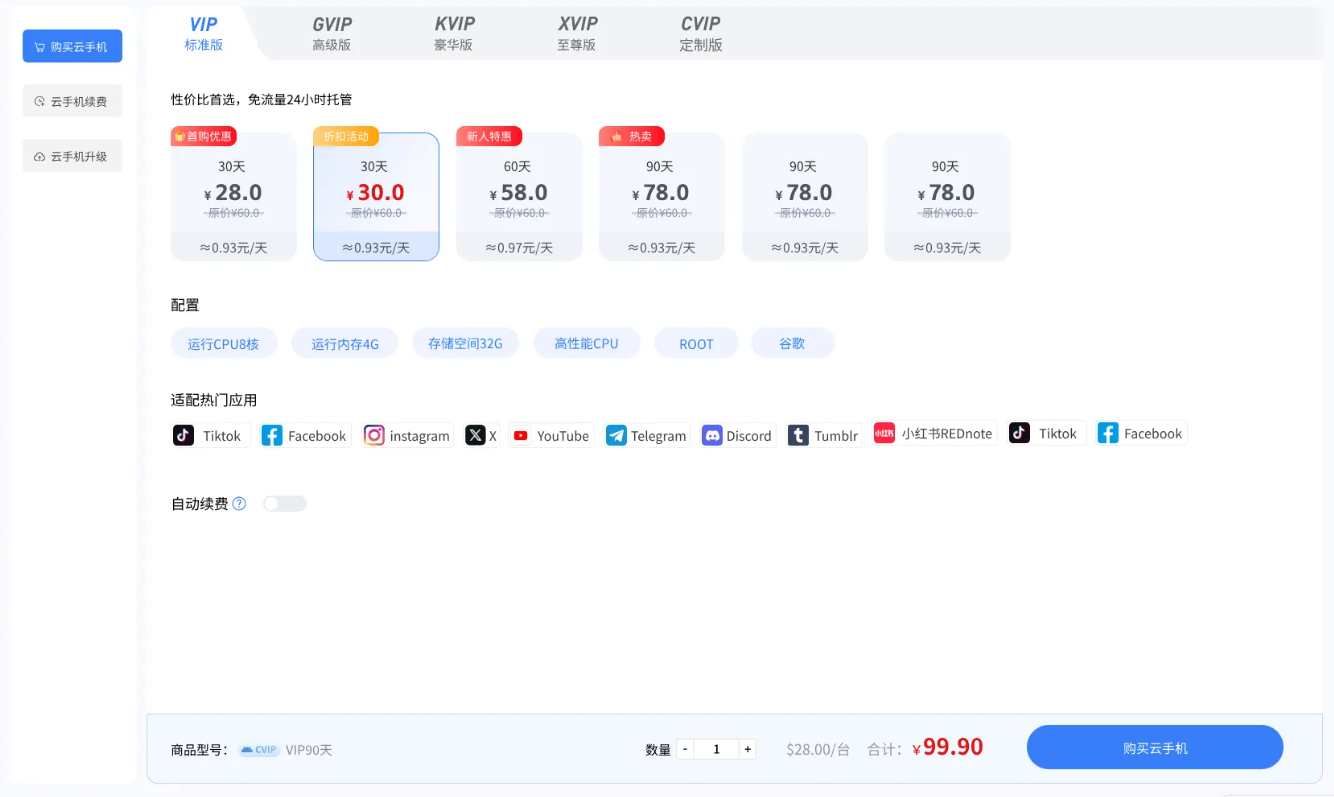The width and height of the screenshot is (1334, 797).
Task: Switch to the VIP 标准版 tab
Action: (x=204, y=34)
